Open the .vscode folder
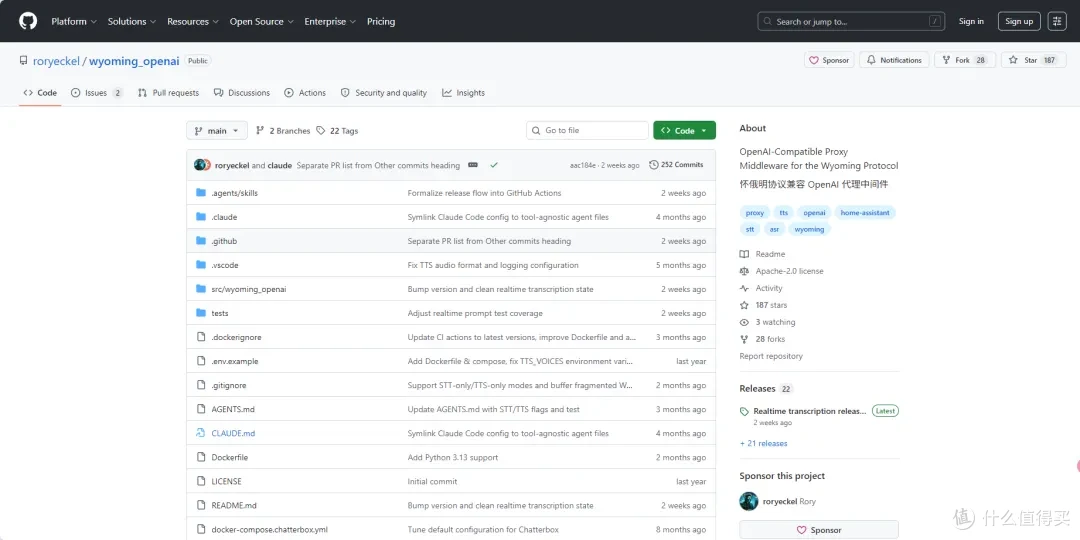This screenshot has width=1080, height=540. coord(225,265)
